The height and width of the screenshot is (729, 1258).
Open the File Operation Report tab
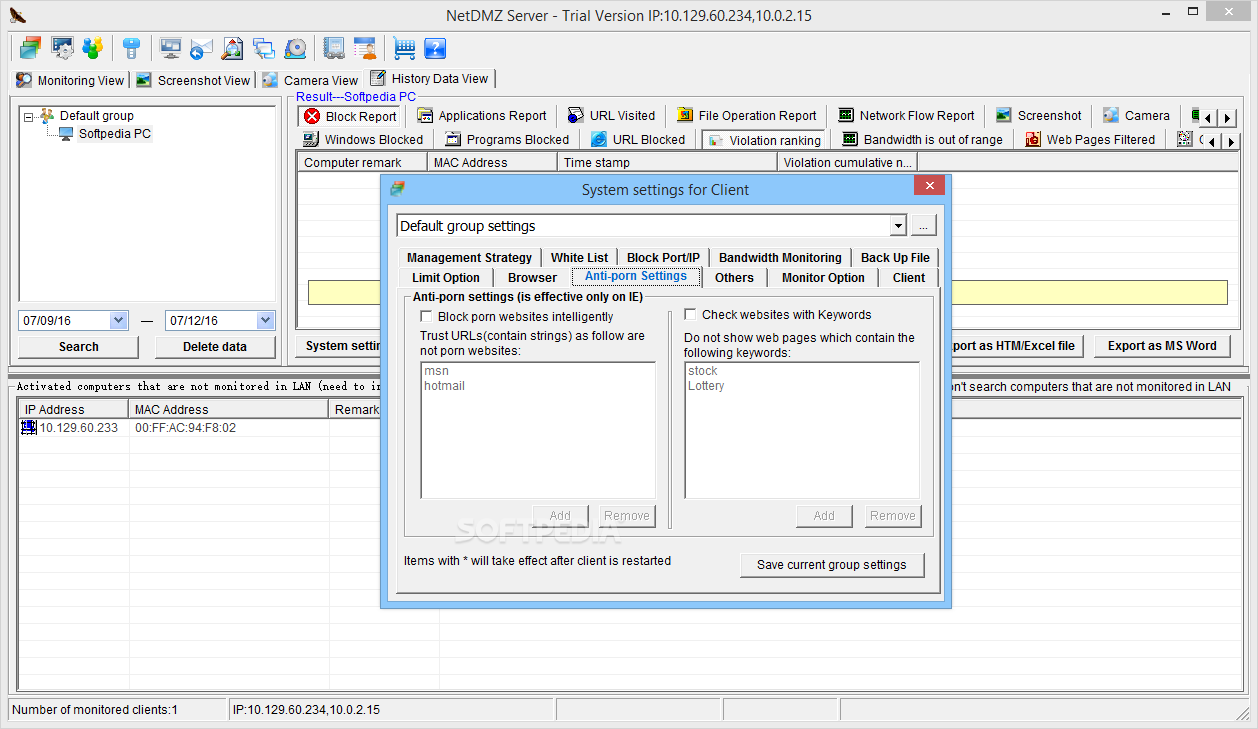747,116
